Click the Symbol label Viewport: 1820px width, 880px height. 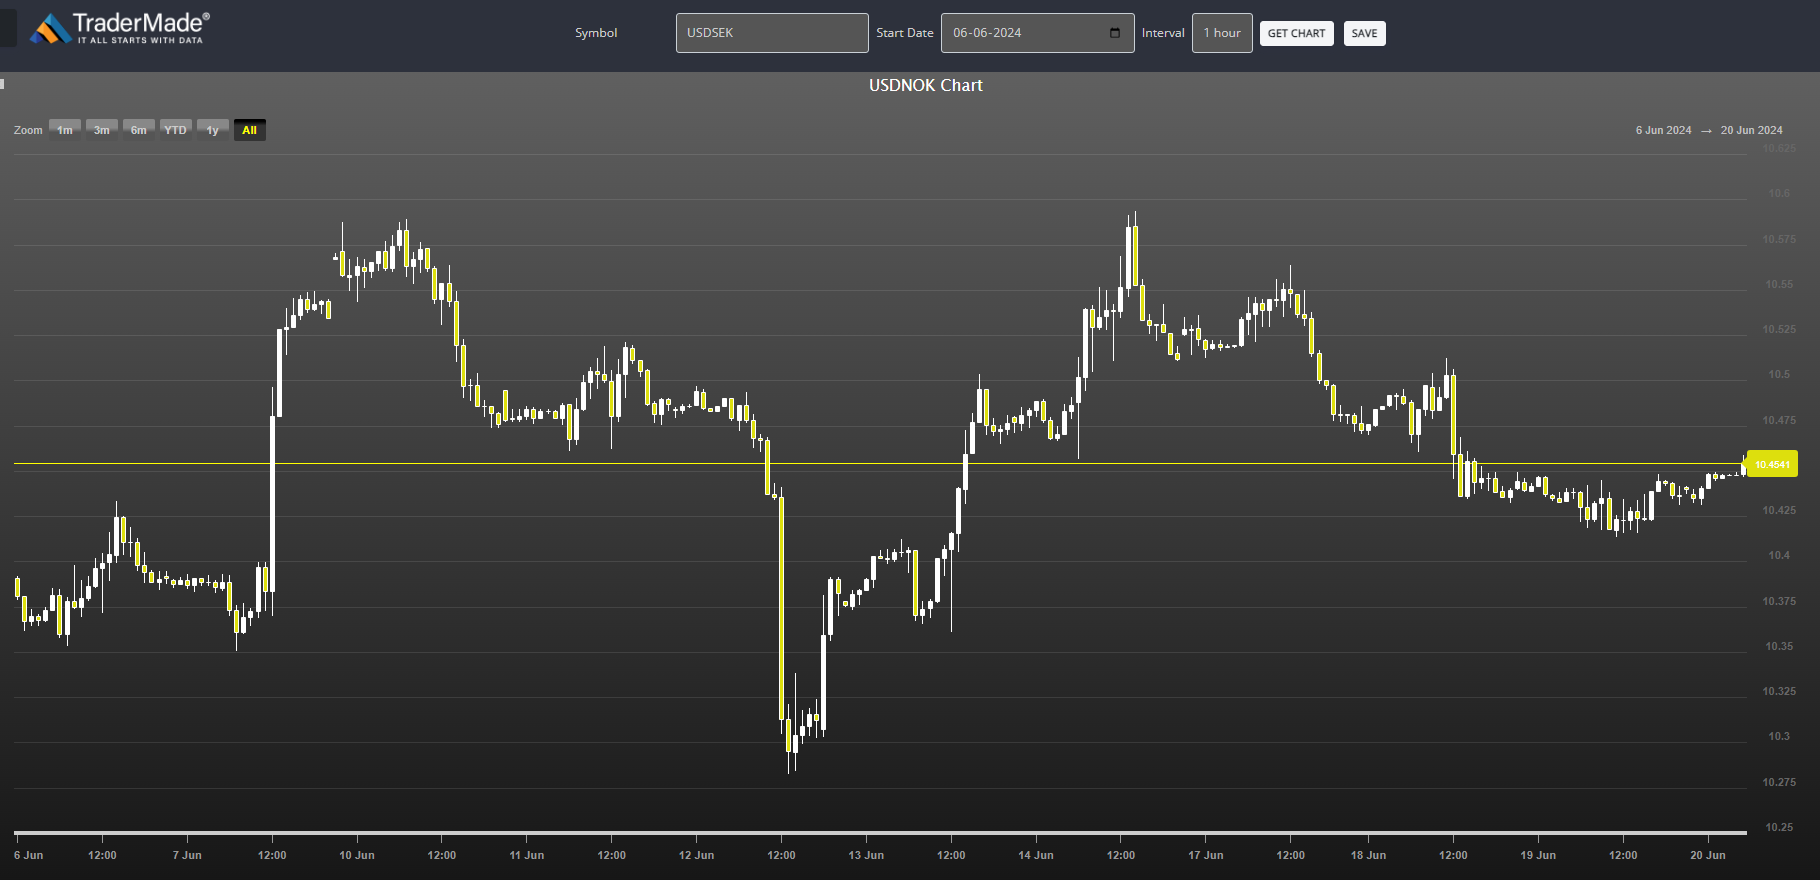[x=596, y=33]
